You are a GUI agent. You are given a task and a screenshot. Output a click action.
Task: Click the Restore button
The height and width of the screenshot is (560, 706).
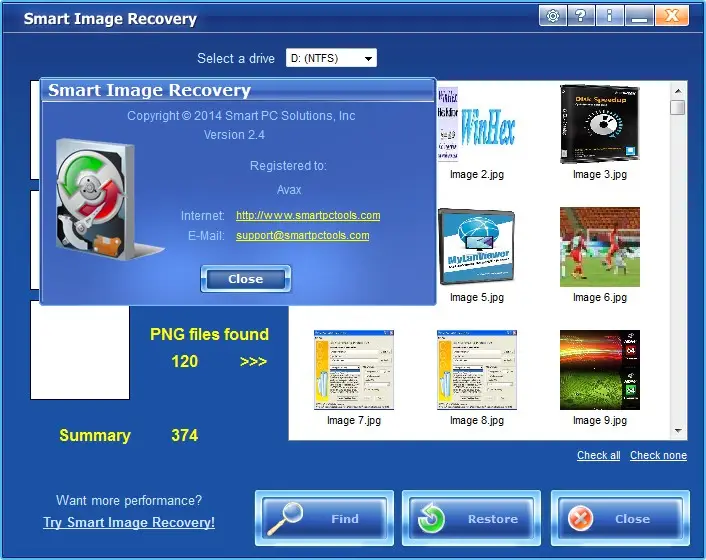(471, 518)
